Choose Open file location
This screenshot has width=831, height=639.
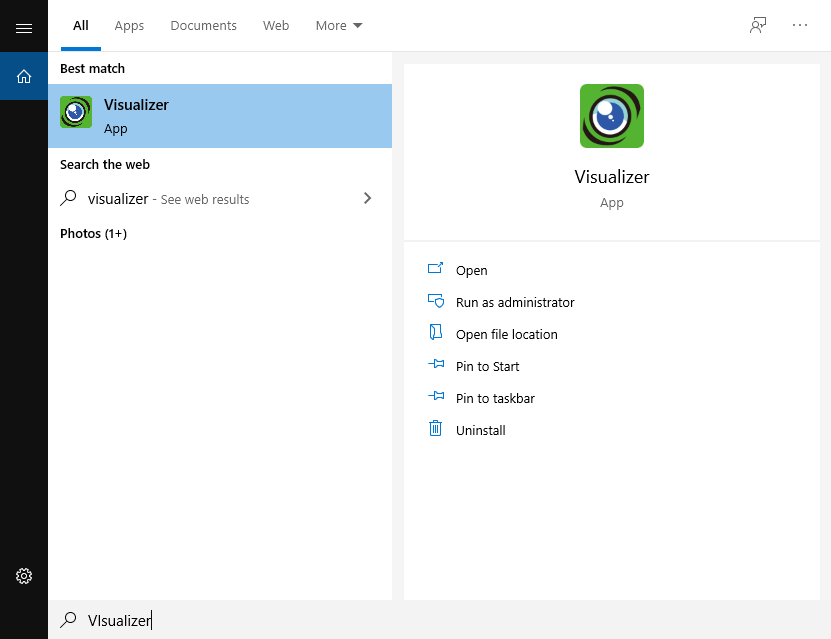tap(506, 334)
